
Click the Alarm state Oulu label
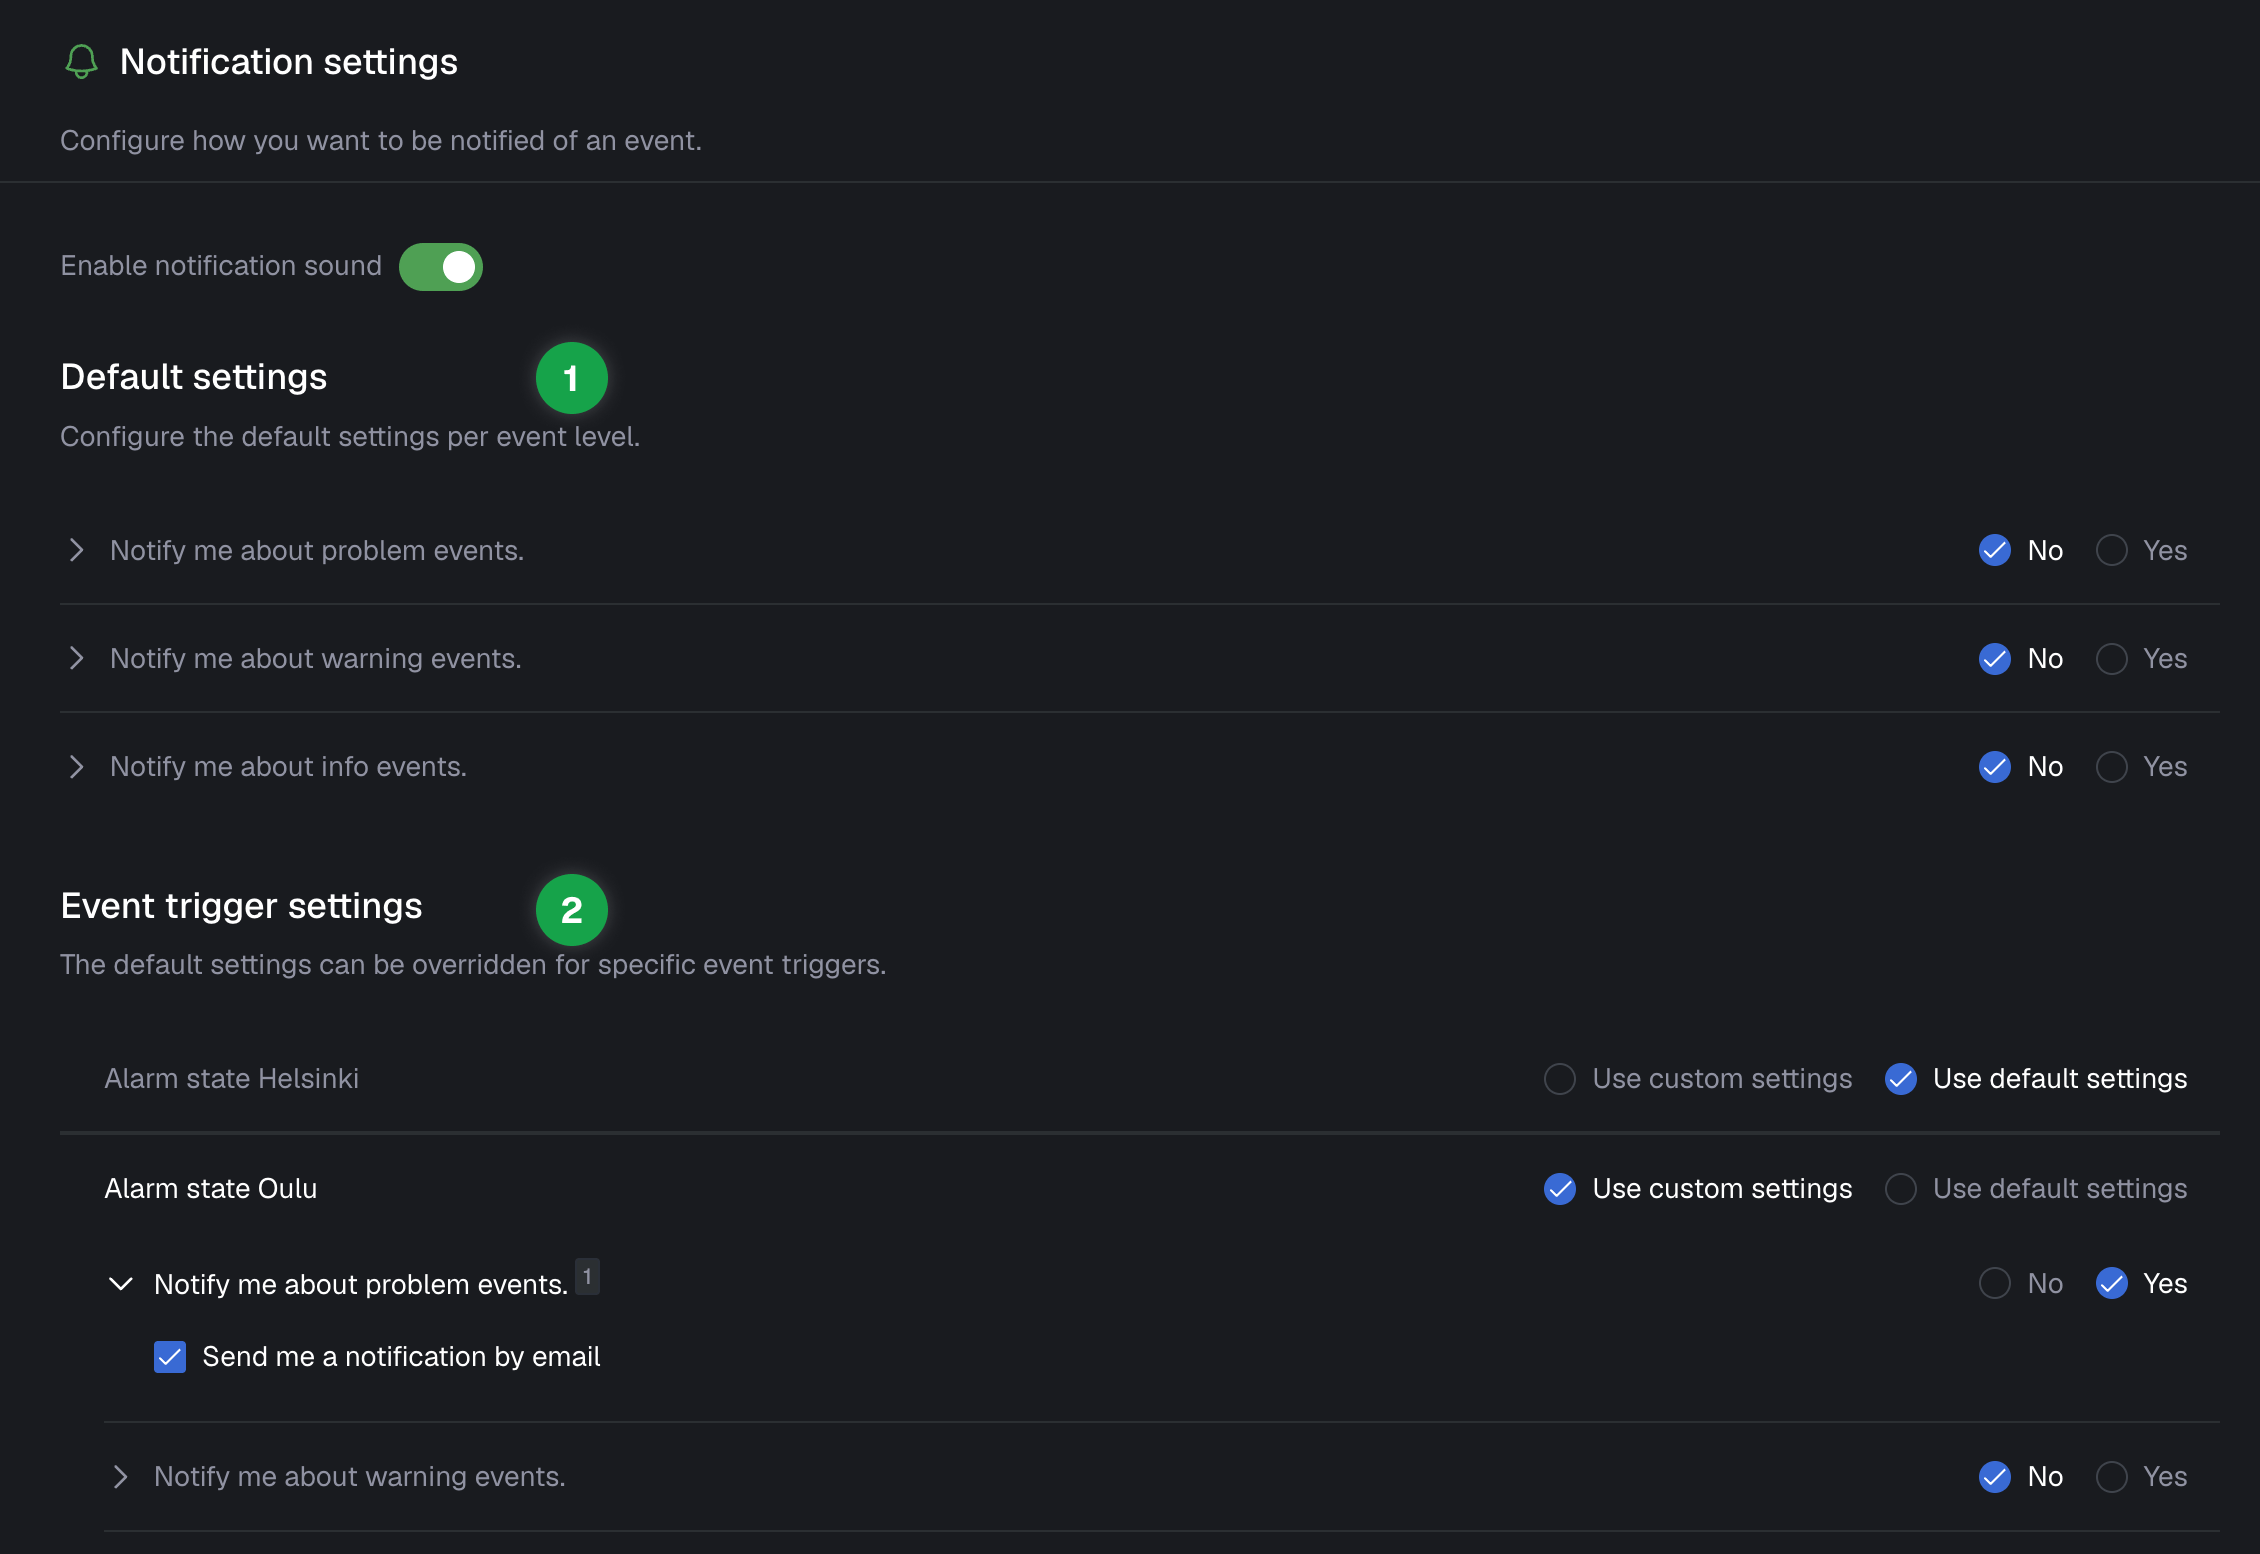tap(210, 1189)
